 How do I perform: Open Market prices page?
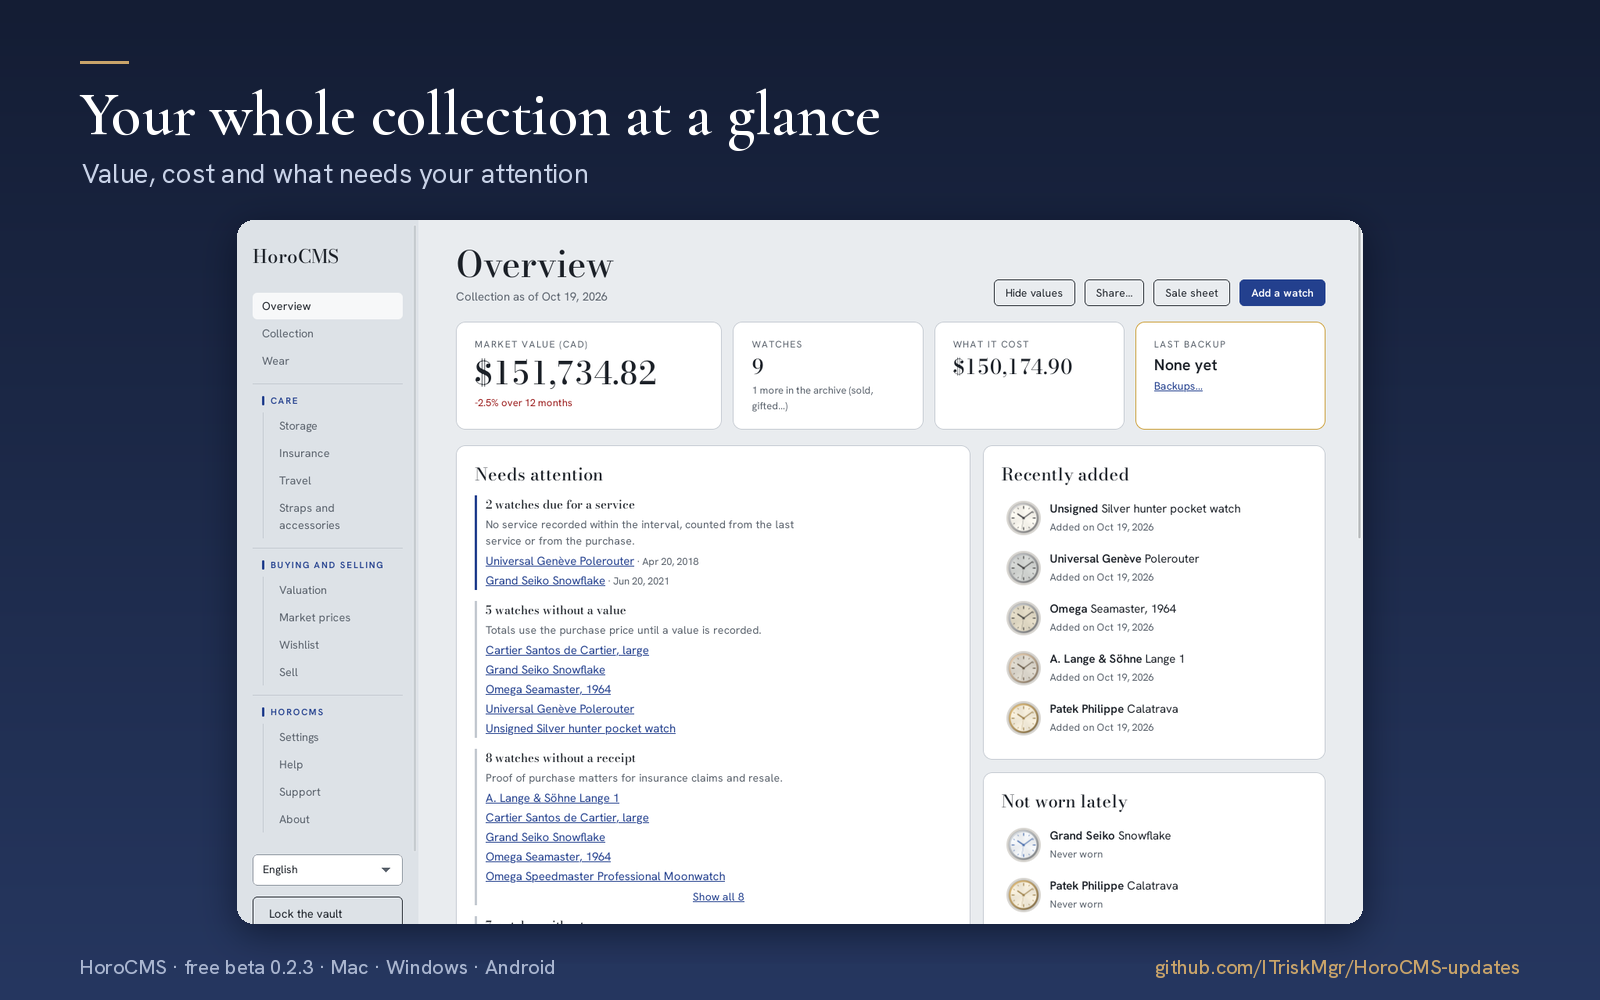click(x=315, y=618)
